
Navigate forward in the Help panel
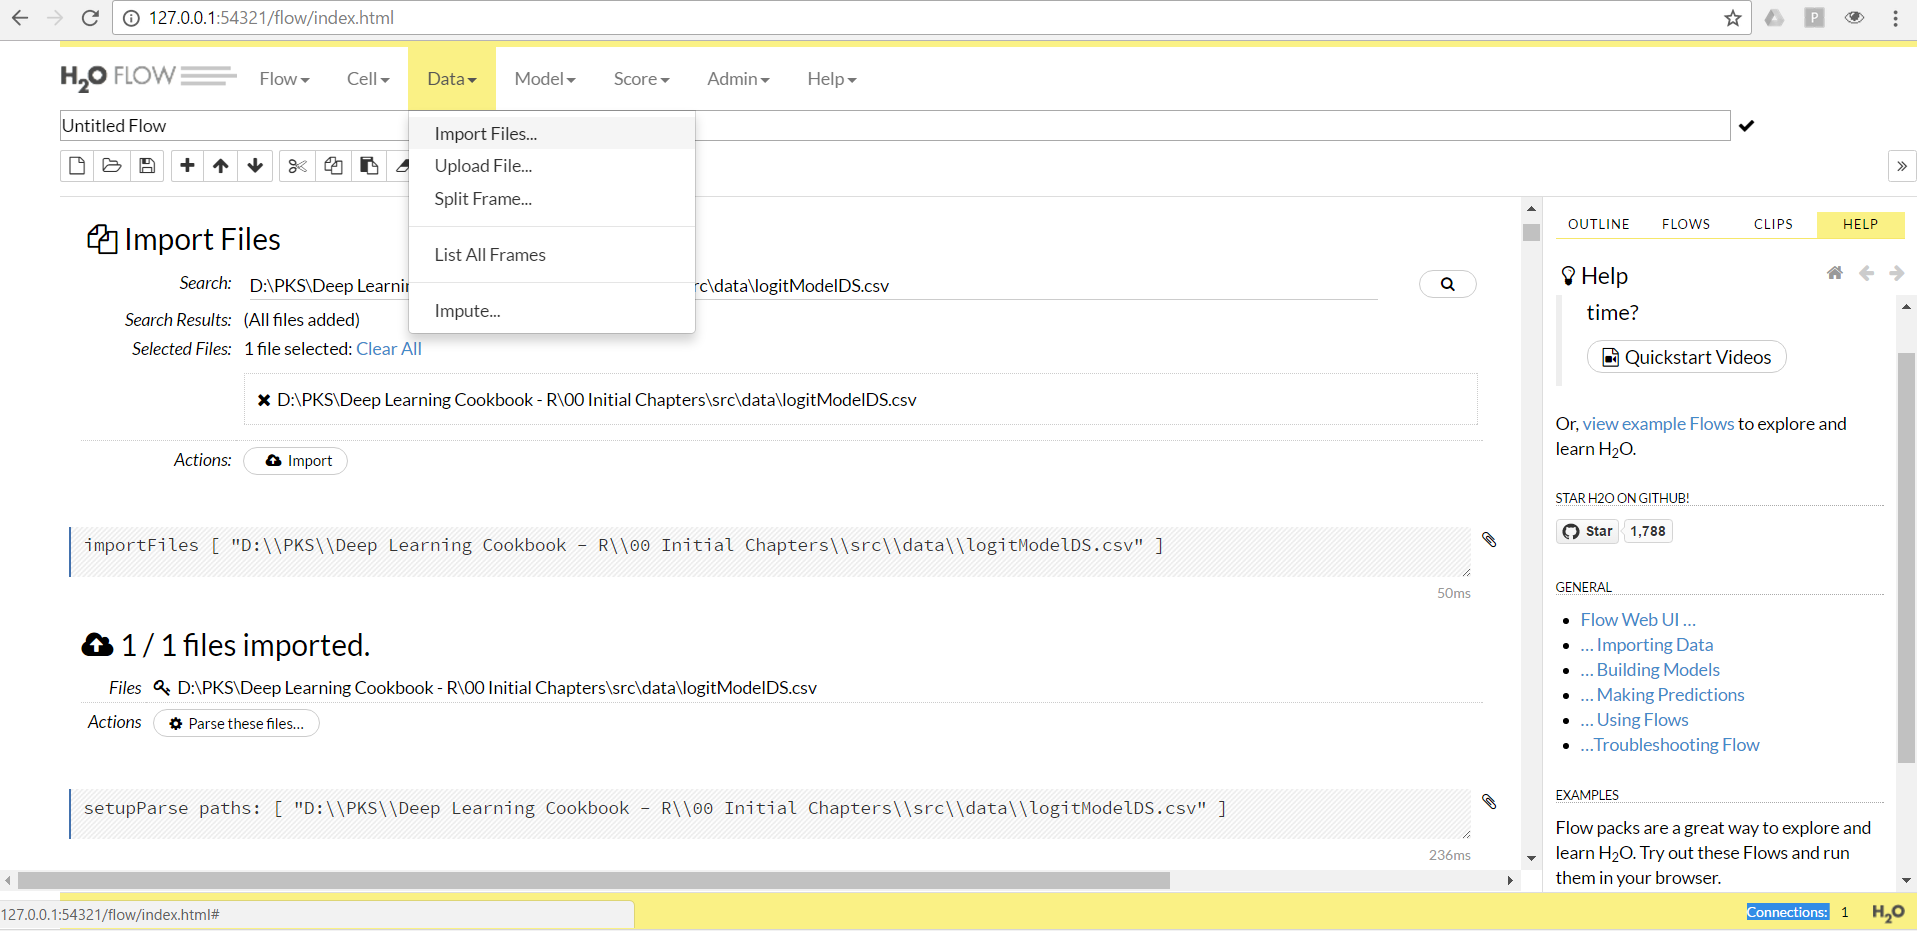1896,273
